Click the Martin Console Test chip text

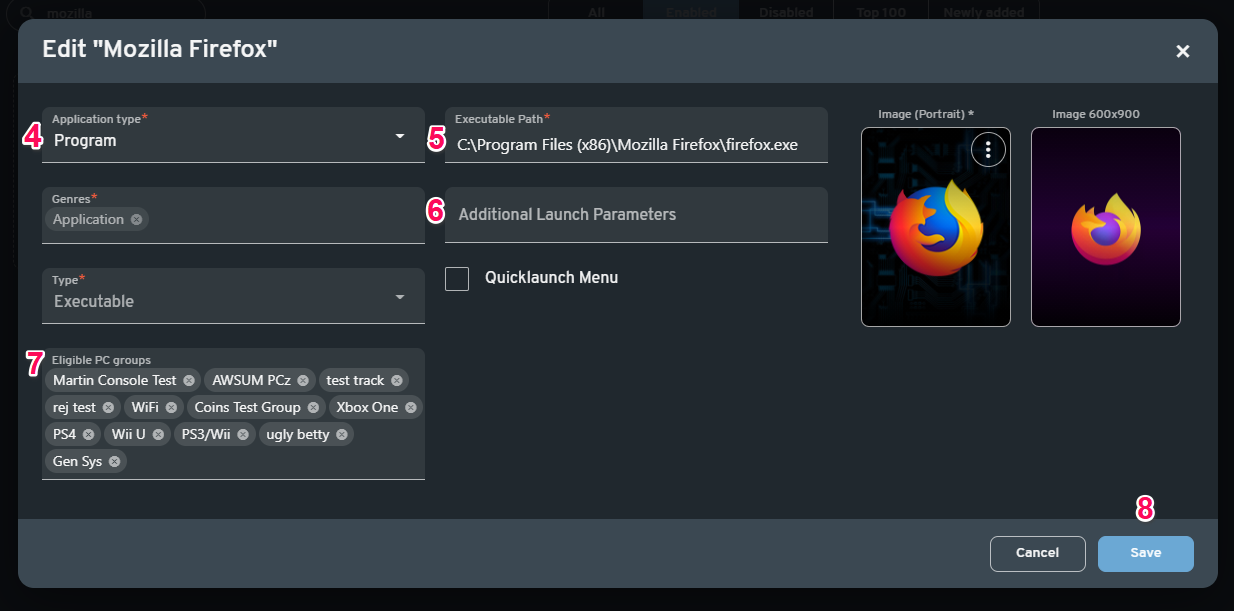(x=115, y=380)
